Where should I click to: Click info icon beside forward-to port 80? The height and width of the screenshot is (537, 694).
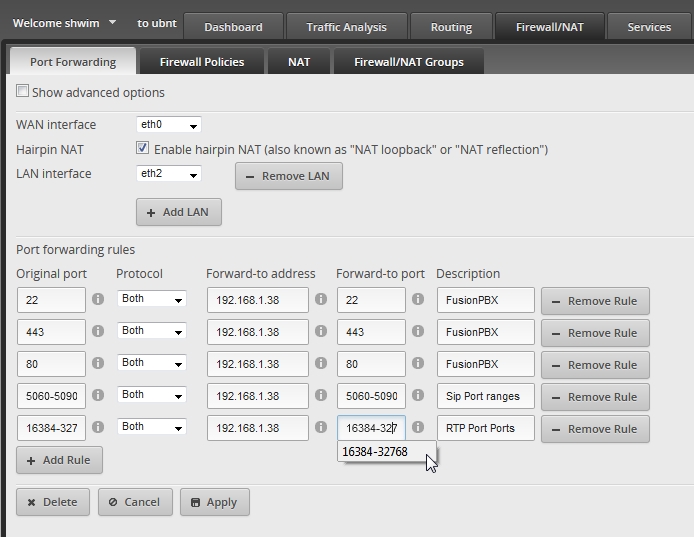[x=418, y=363]
